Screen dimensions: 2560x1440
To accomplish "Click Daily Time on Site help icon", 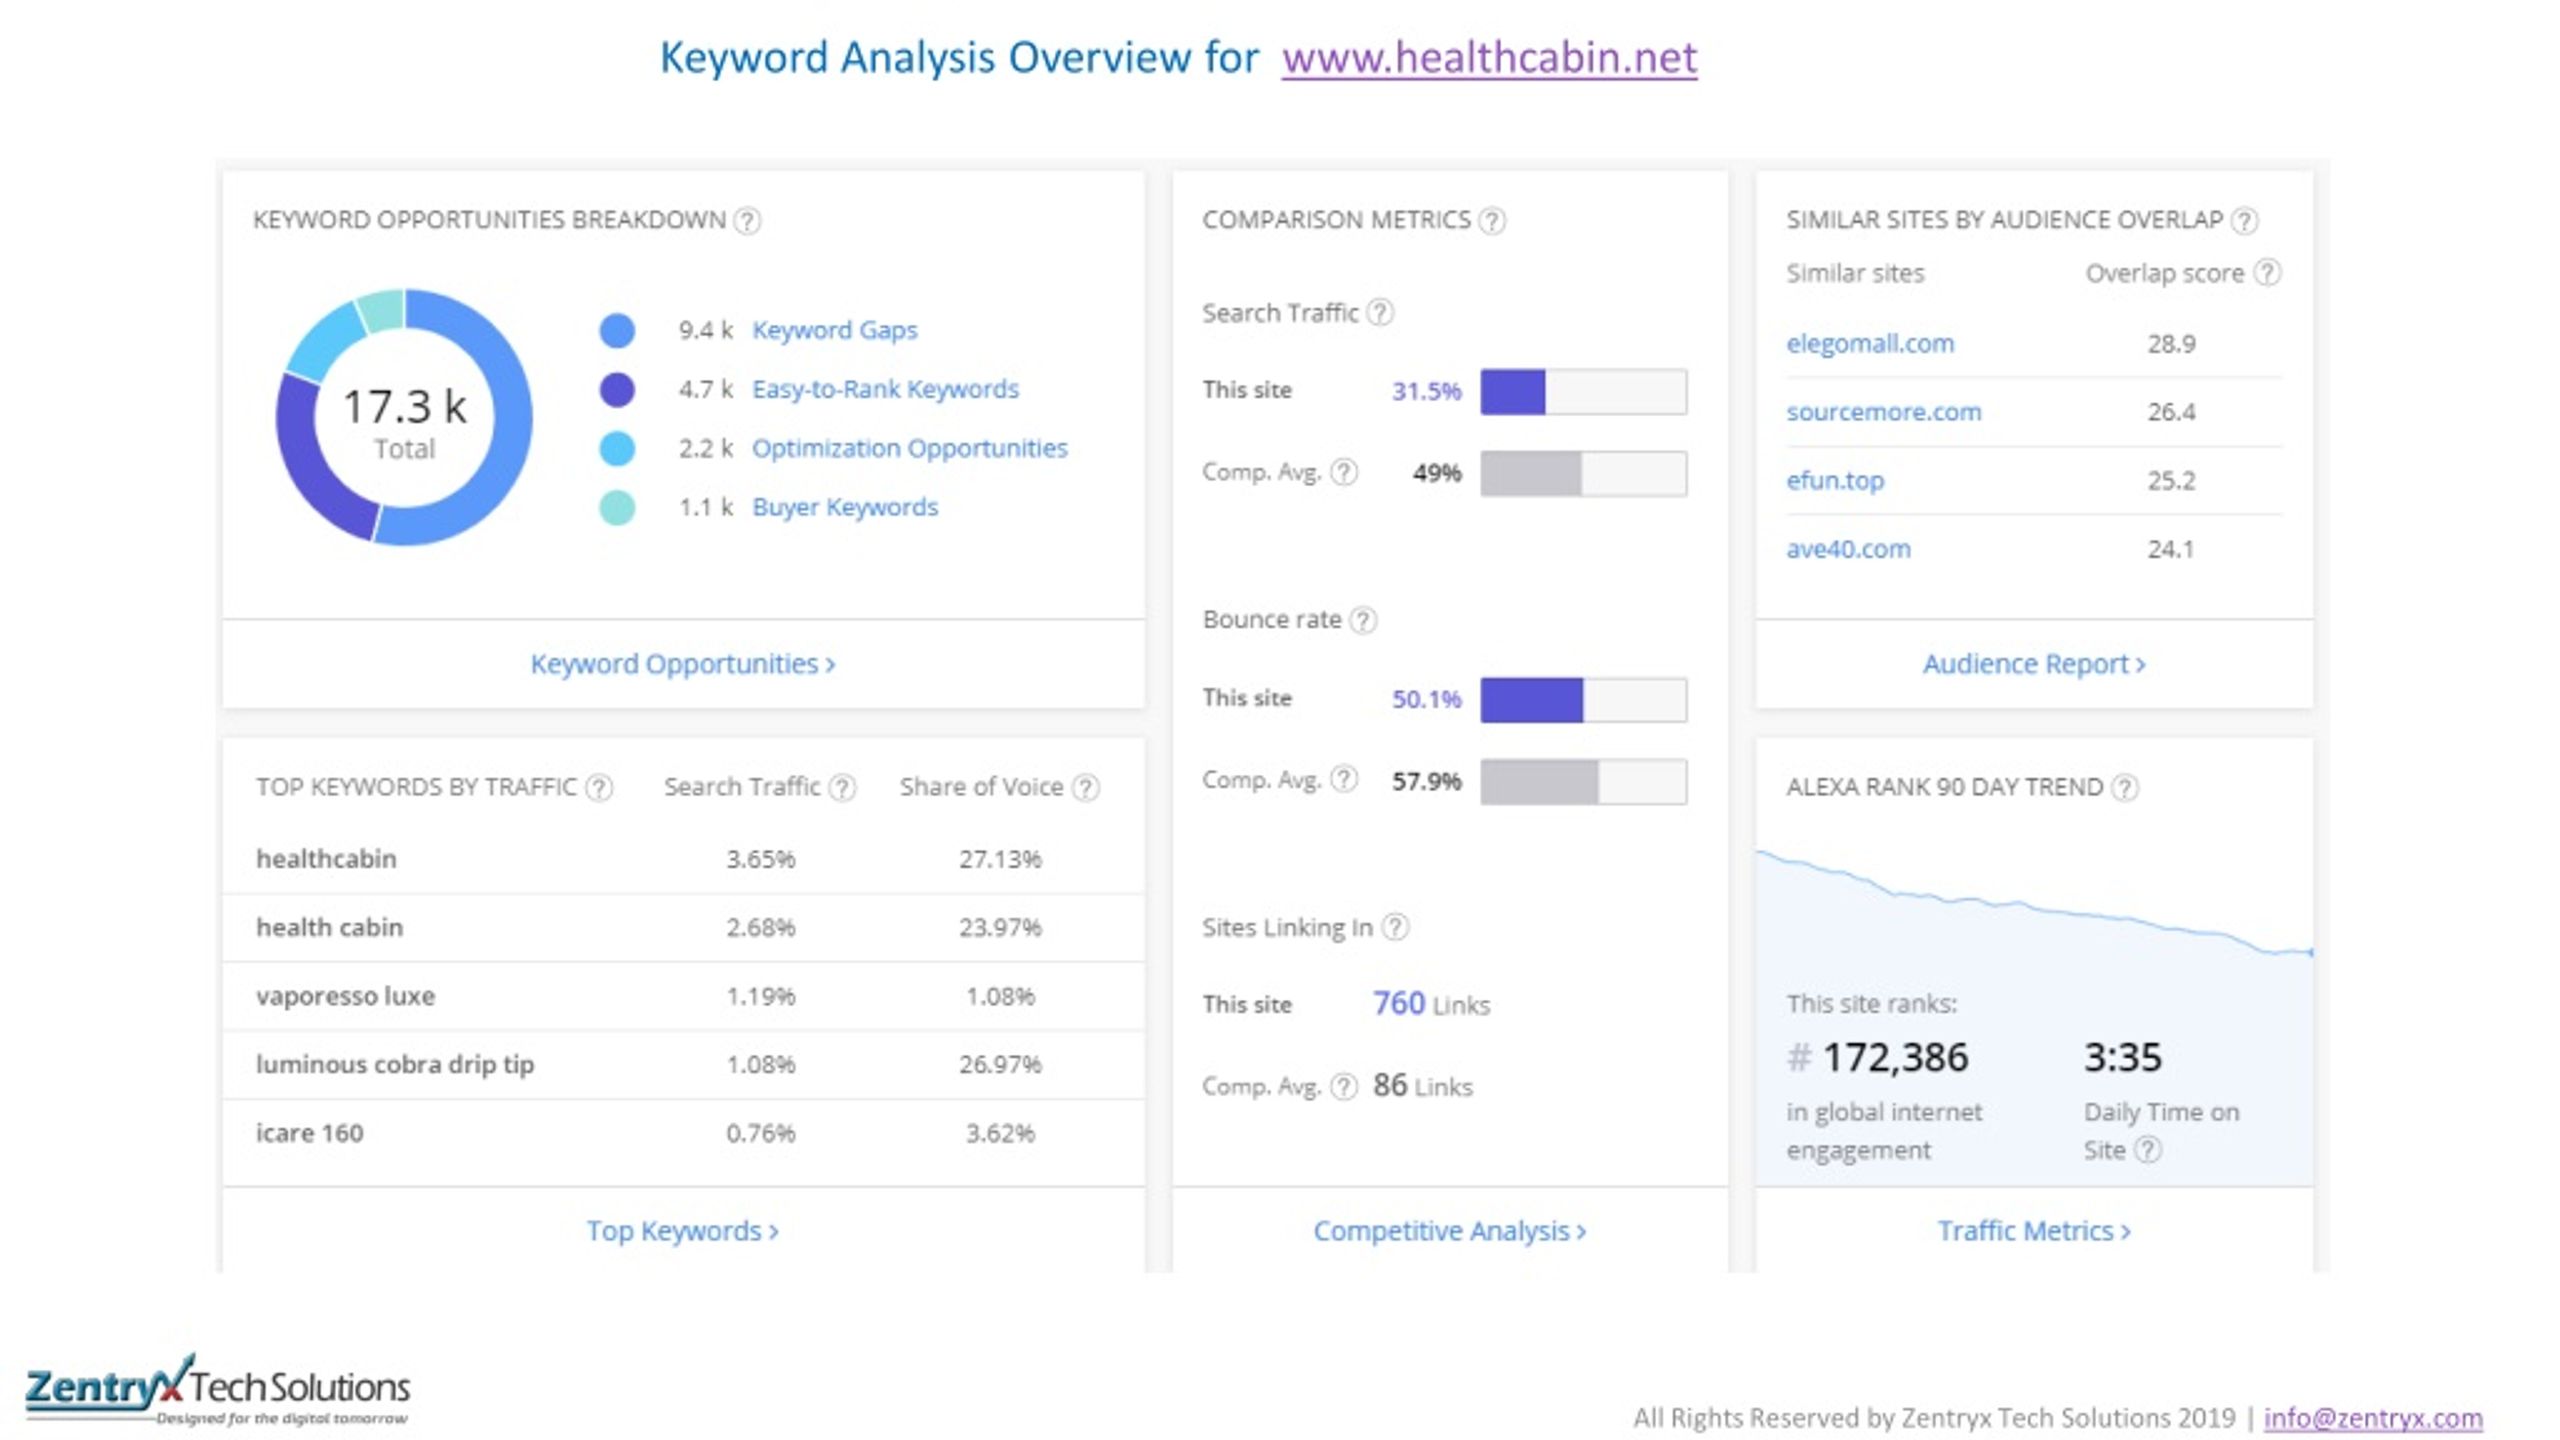I will pos(2148,1150).
